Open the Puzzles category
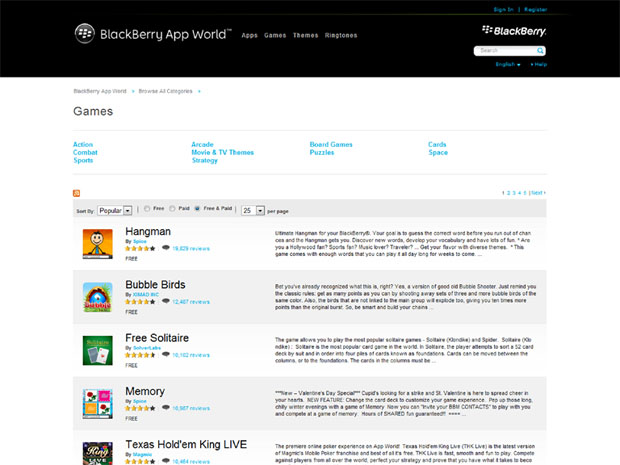The height and width of the screenshot is (465, 620). point(322,152)
